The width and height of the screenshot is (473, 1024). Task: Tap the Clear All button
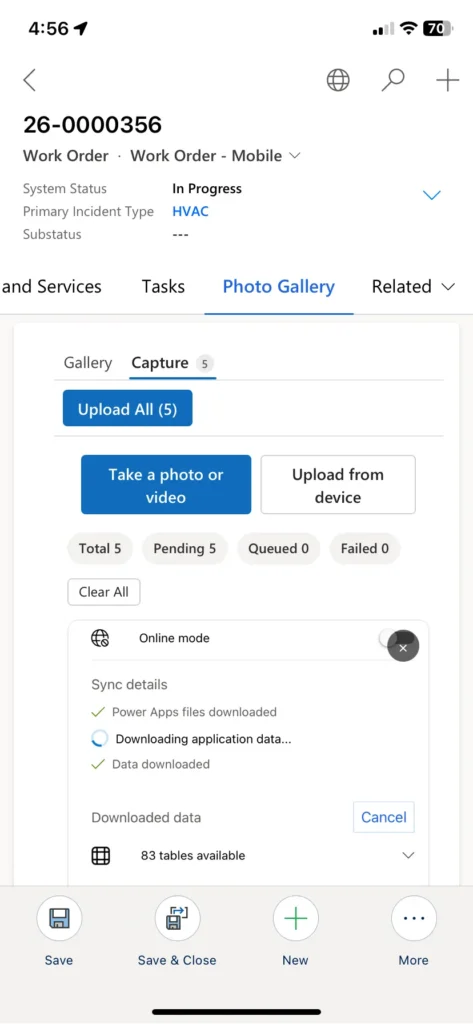(x=104, y=592)
